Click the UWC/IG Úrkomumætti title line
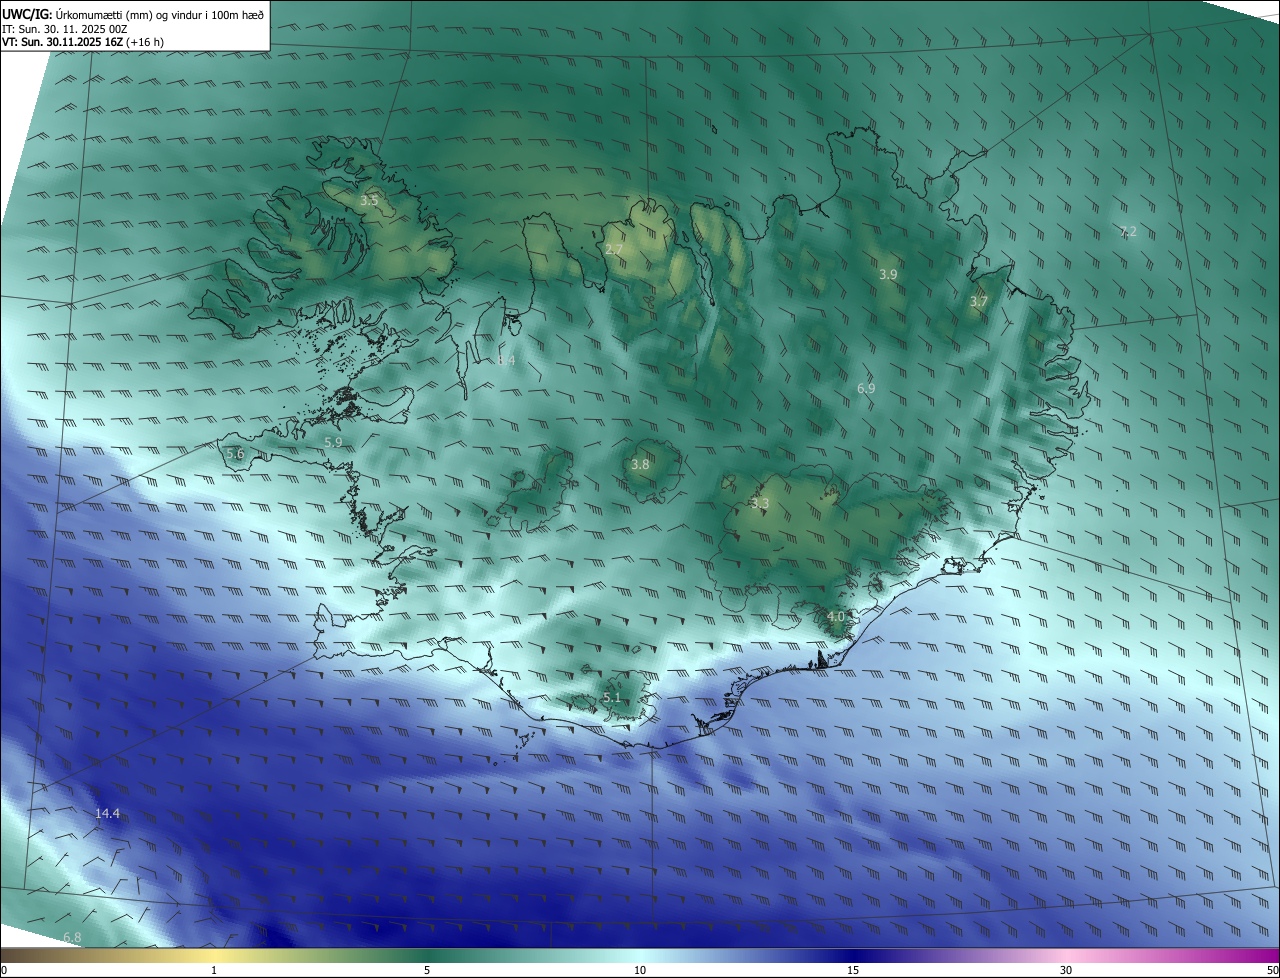 [133, 14]
